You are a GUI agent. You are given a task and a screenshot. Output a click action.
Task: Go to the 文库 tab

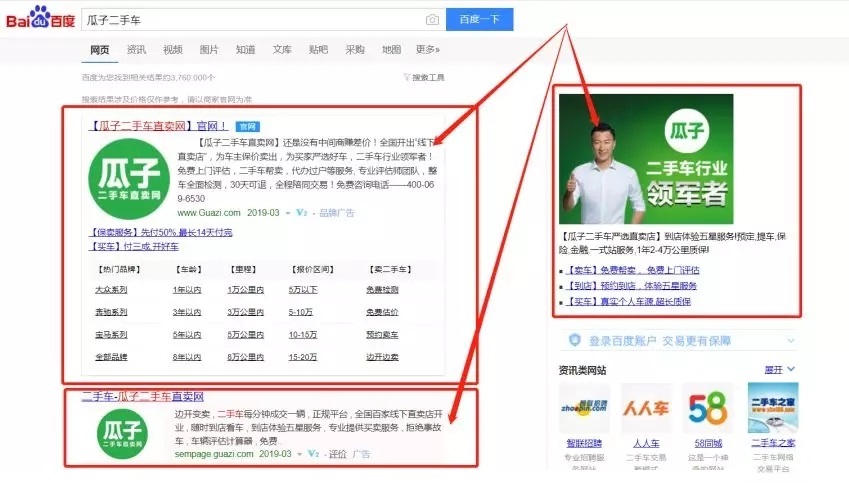[282, 50]
